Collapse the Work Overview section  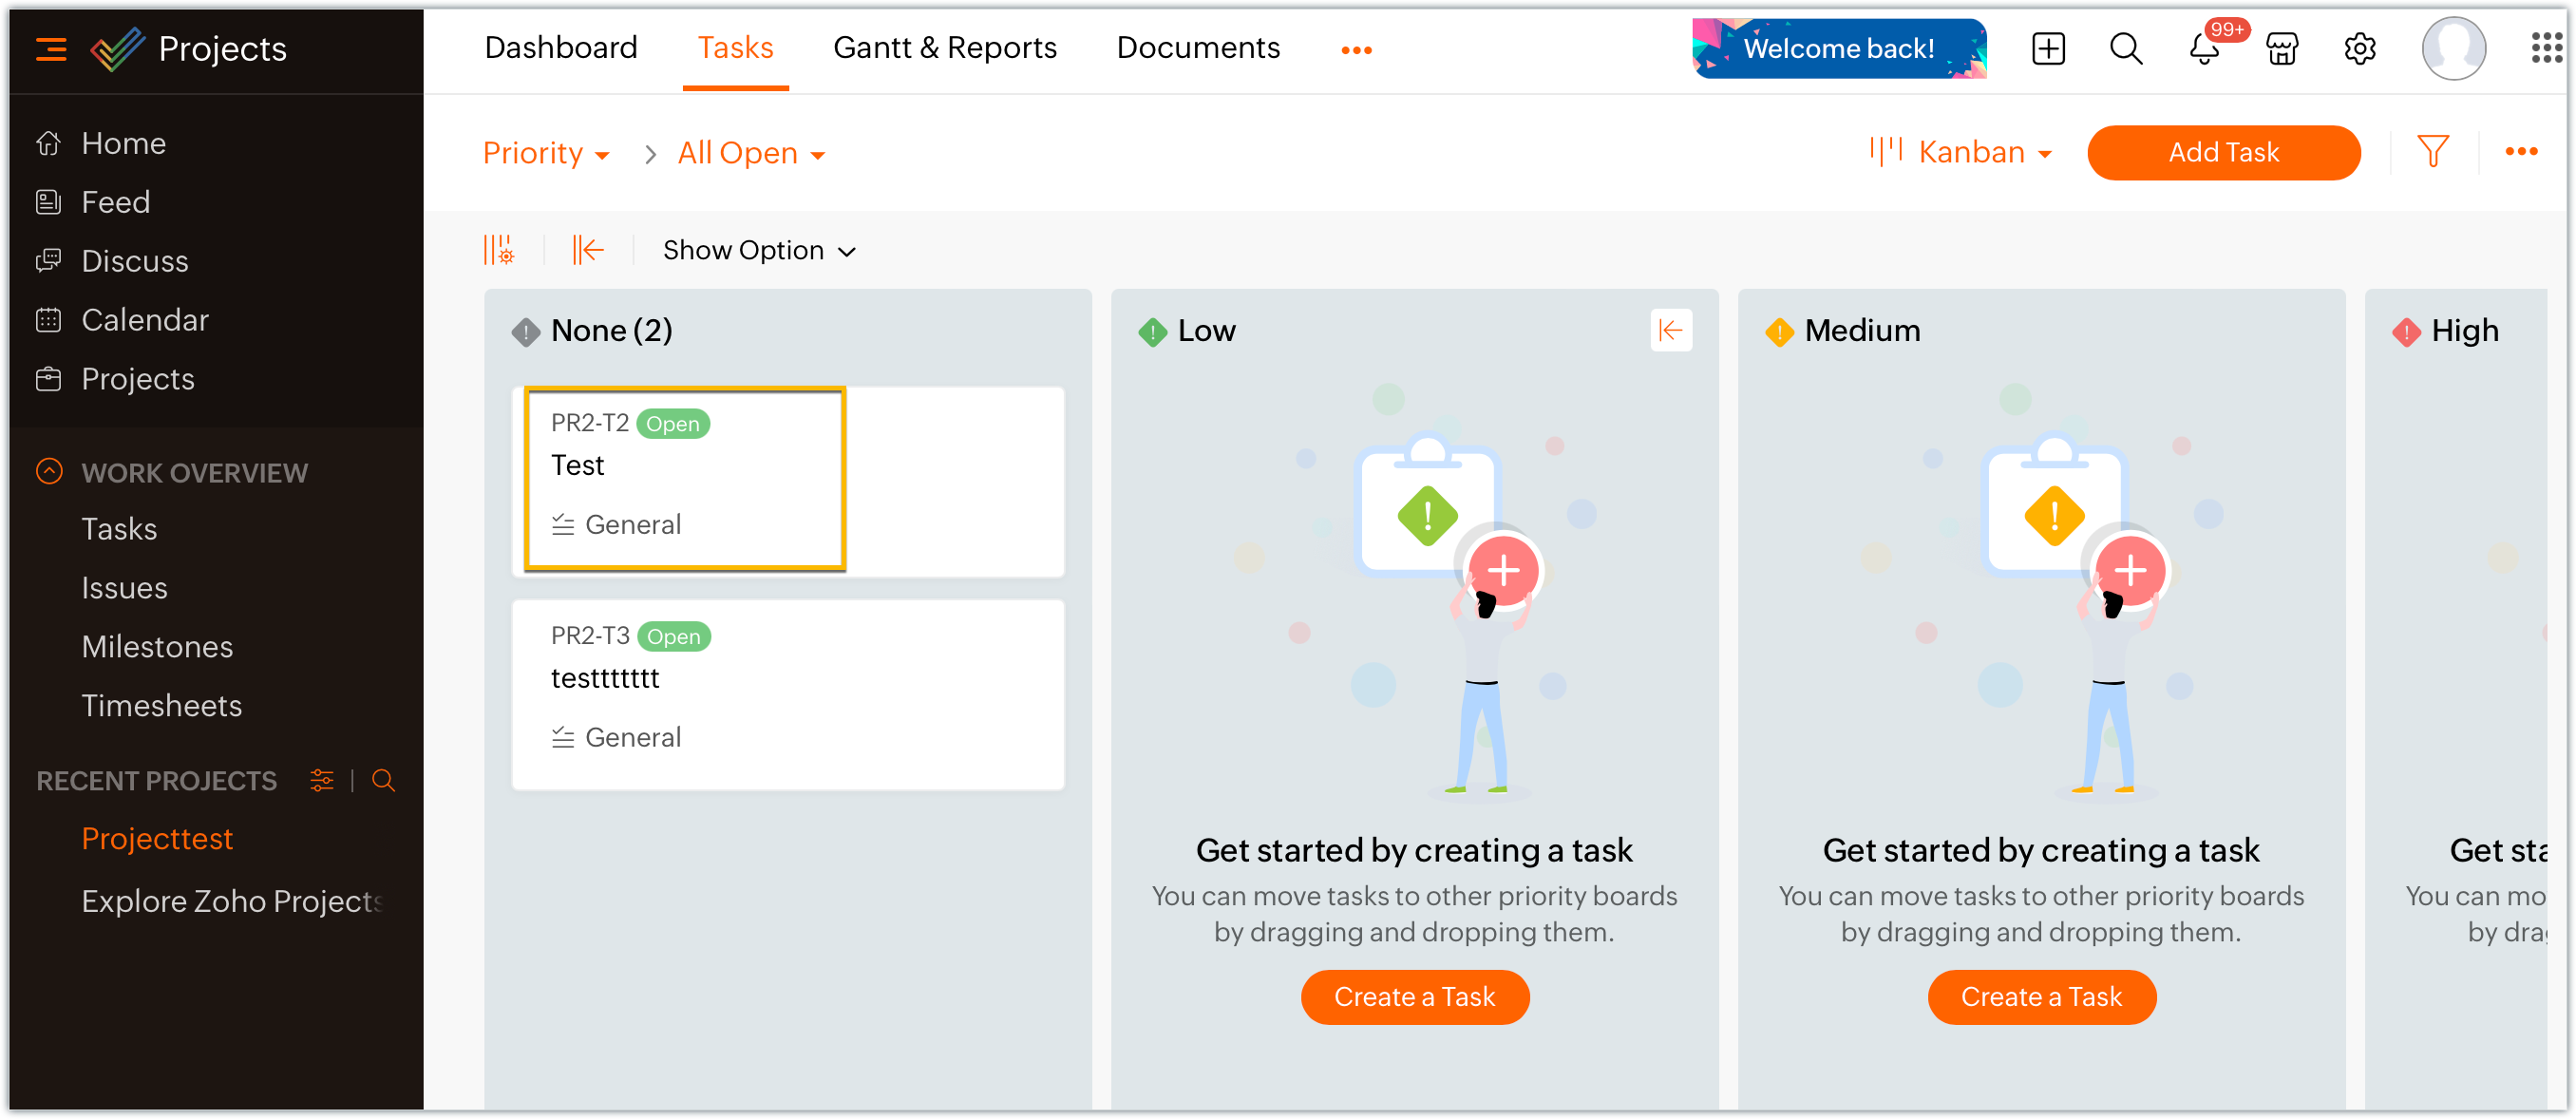coord(49,471)
